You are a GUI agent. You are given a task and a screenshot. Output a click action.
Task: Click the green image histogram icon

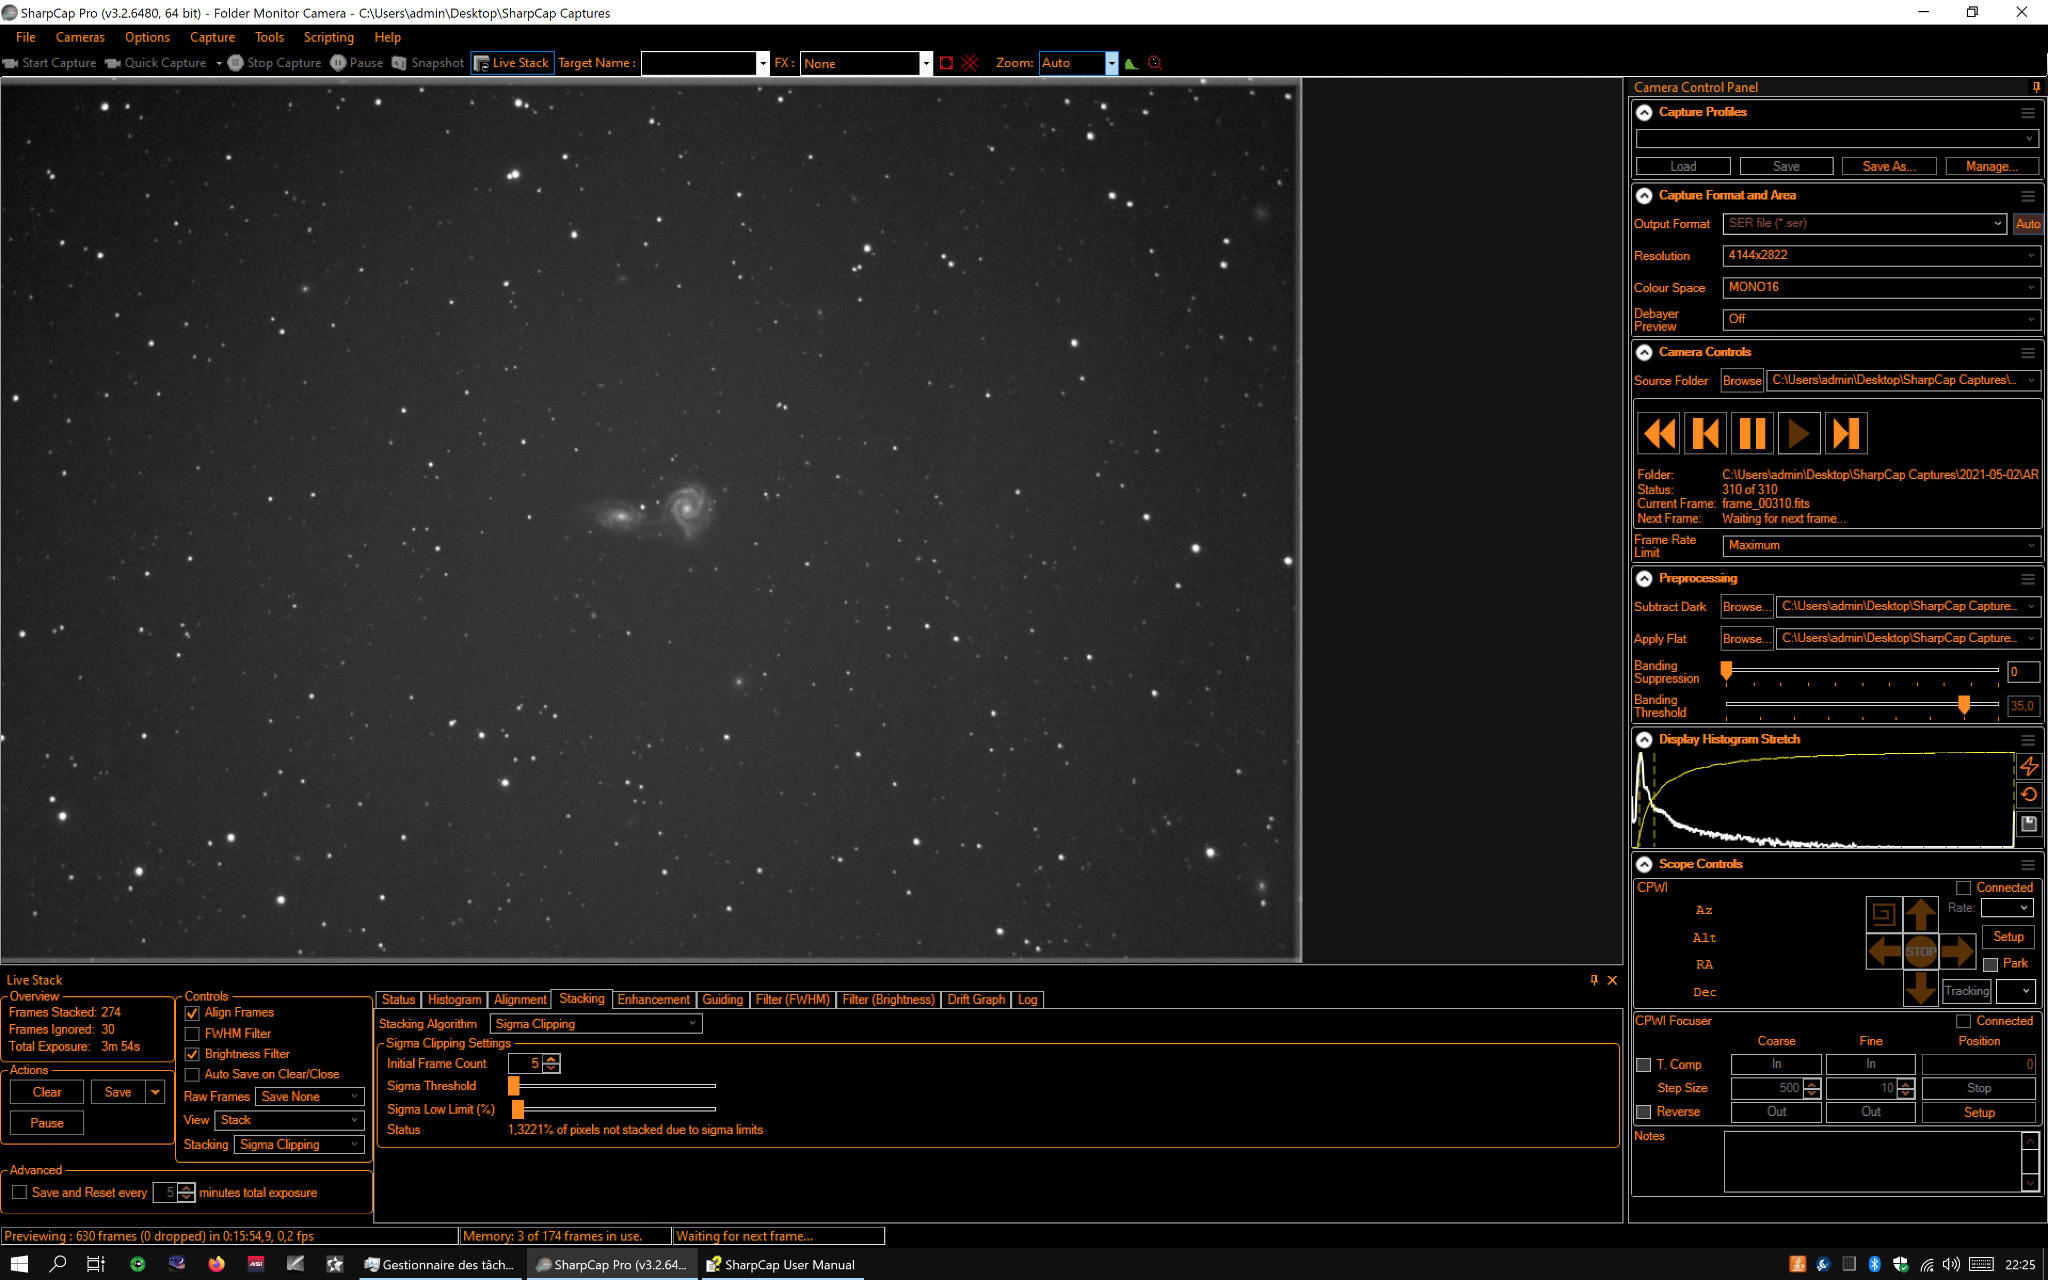(x=1131, y=63)
